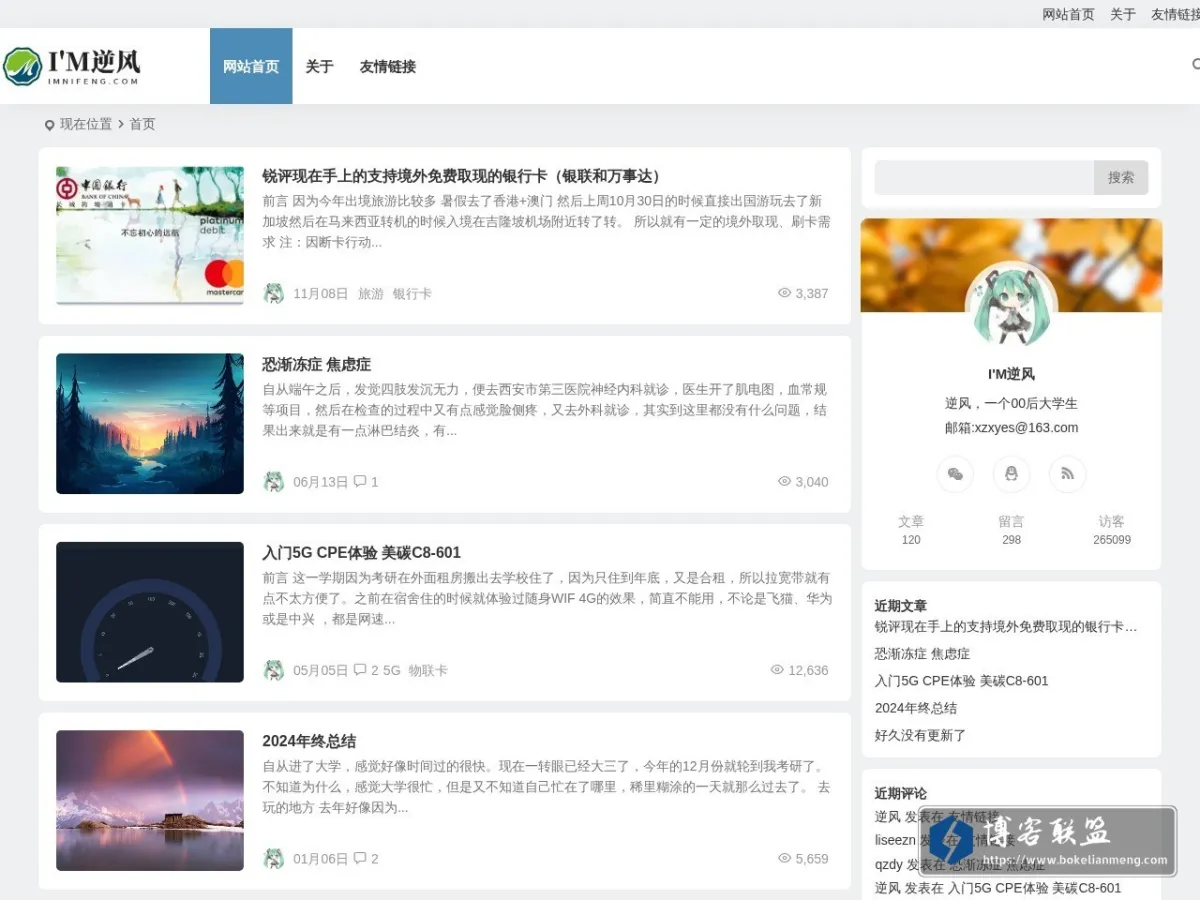The width and height of the screenshot is (1200, 900).
Task: Click author avatar beside 01月06日
Action: pos(273,859)
